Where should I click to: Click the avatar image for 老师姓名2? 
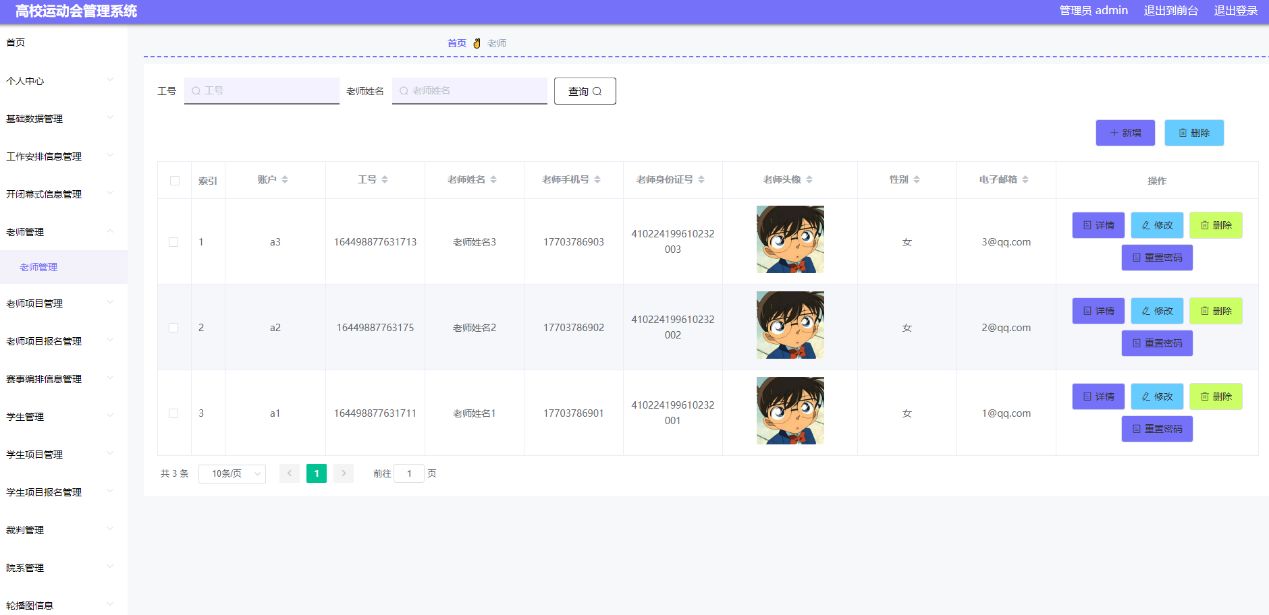coord(790,325)
